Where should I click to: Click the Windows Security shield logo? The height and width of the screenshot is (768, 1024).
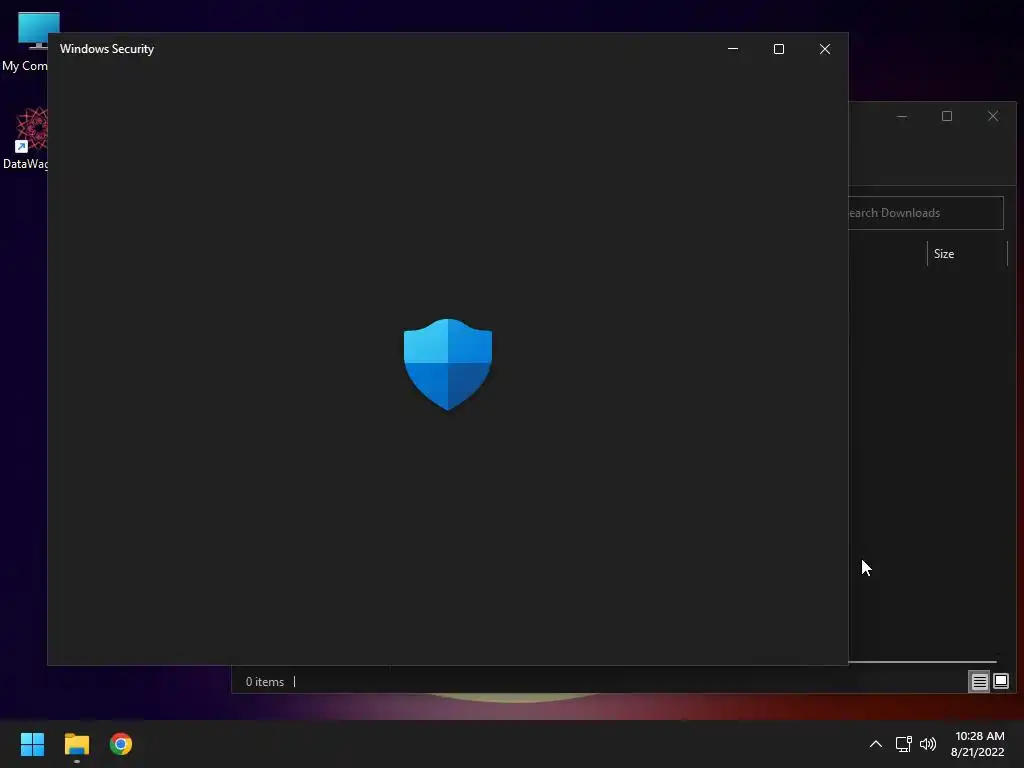[448, 364]
